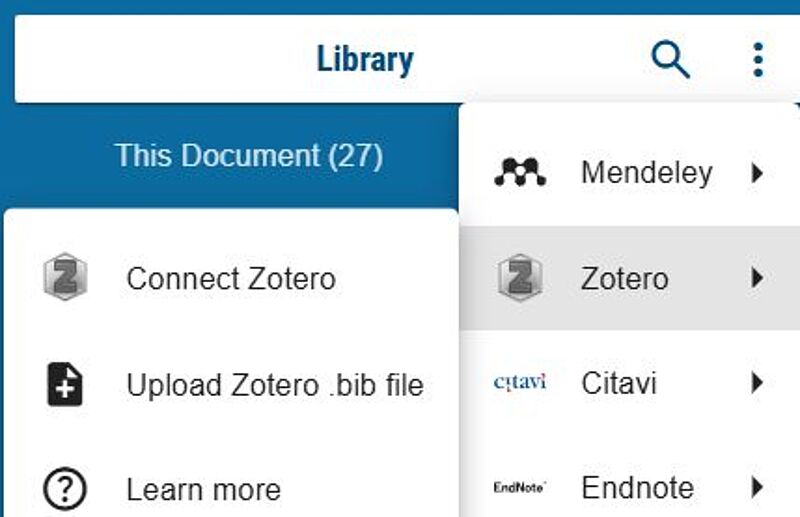800x517 pixels.
Task: Expand the Citavi submenu arrow
Action: pyautogui.click(x=757, y=382)
